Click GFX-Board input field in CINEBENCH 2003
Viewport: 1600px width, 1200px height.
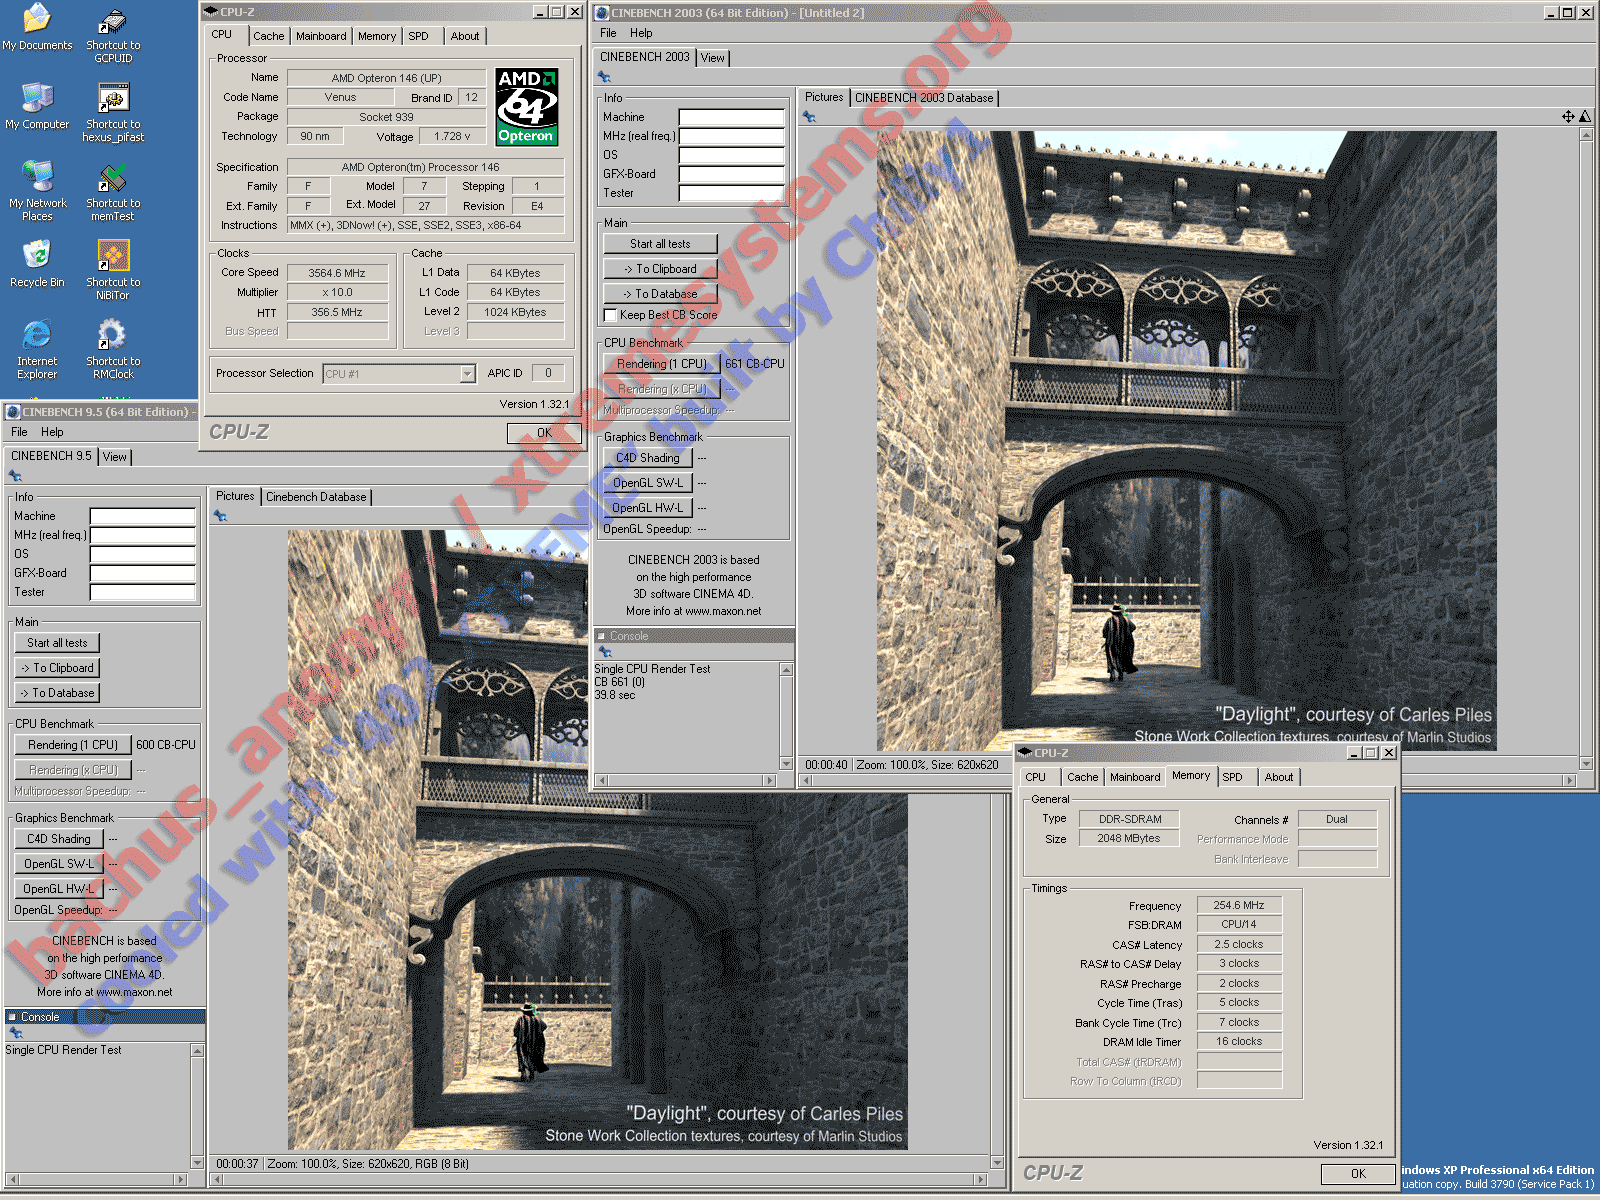[732, 174]
